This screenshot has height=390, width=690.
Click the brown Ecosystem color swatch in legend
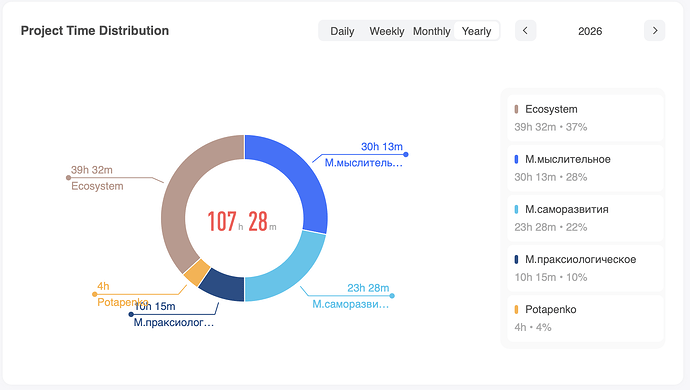[516, 109]
